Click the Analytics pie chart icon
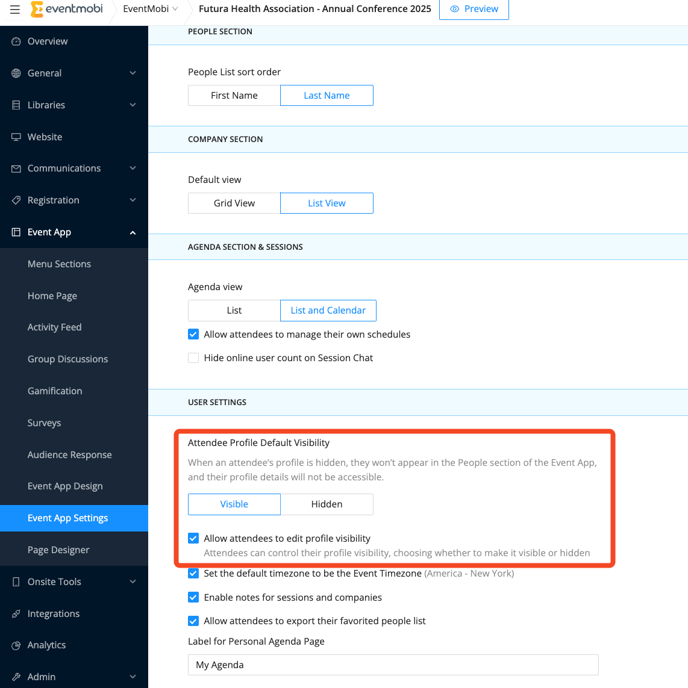This screenshot has height=688, width=688. (16, 645)
